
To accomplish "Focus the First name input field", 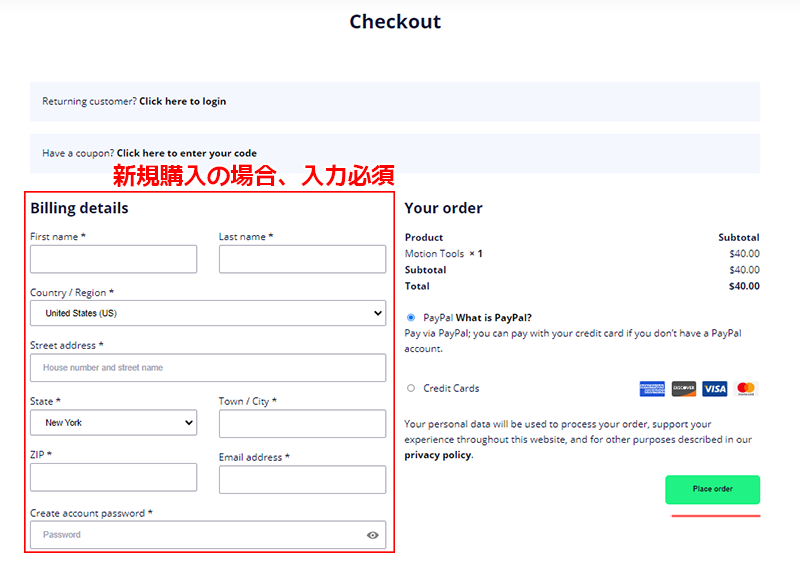I will (x=113, y=259).
